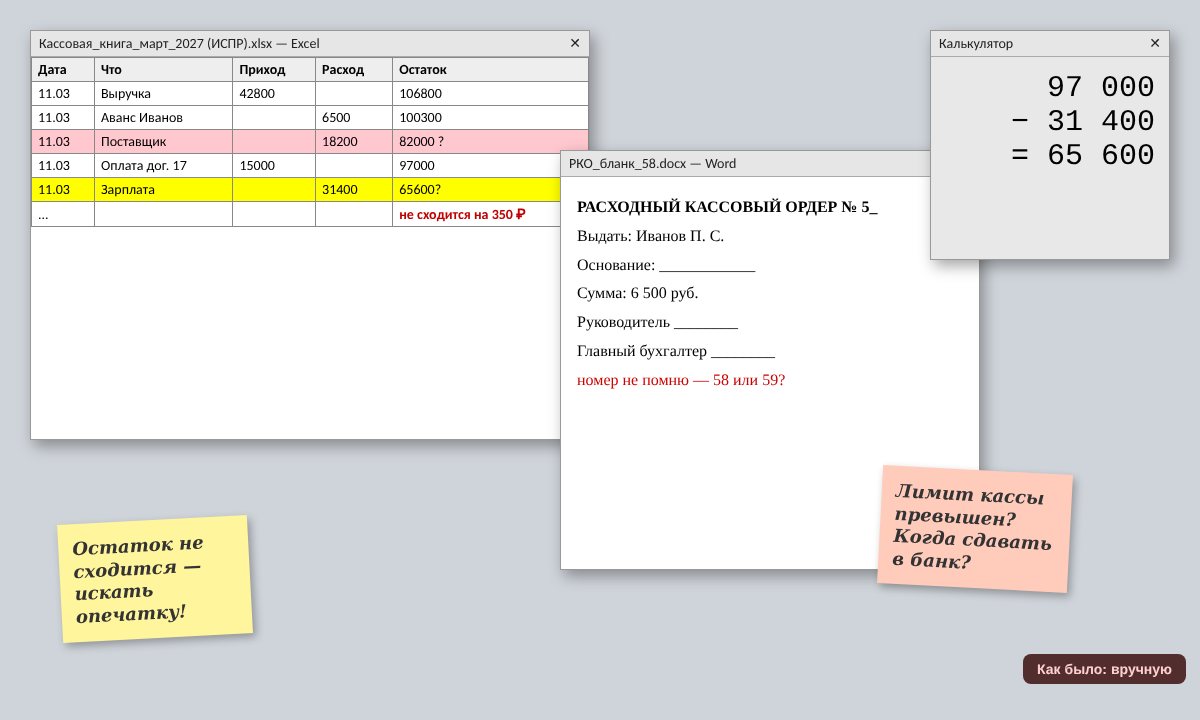
Task: Click the pink Поставщик row cell
Action: tap(164, 142)
